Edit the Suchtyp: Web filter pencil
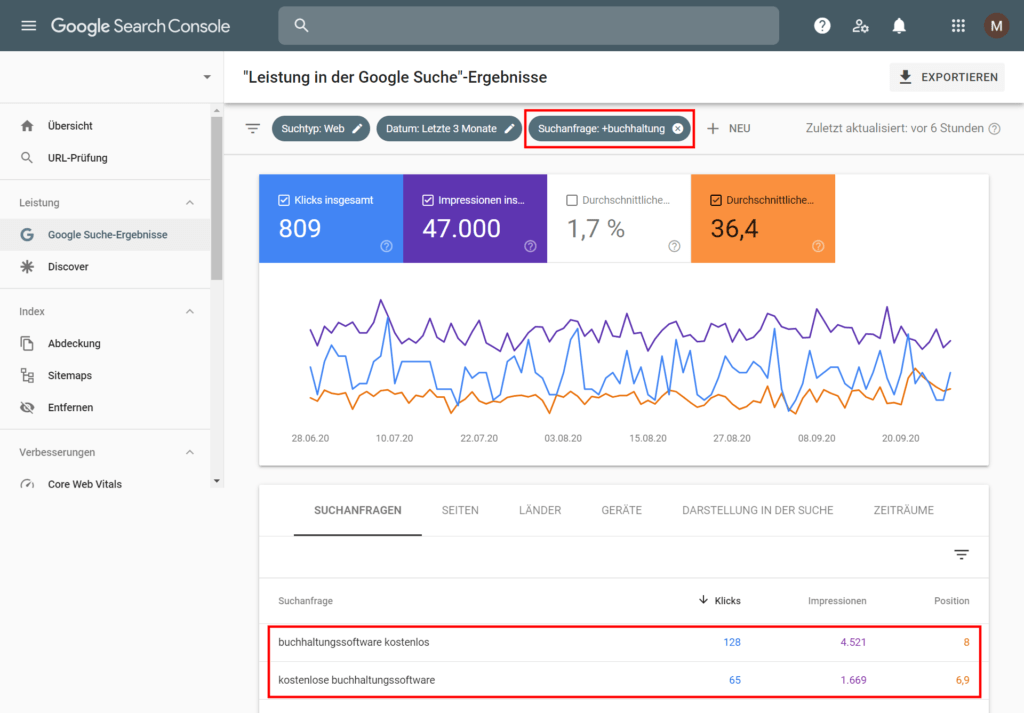The height and width of the screenshot is (713, 1024). pyautogui.click(x=357, y=129)
